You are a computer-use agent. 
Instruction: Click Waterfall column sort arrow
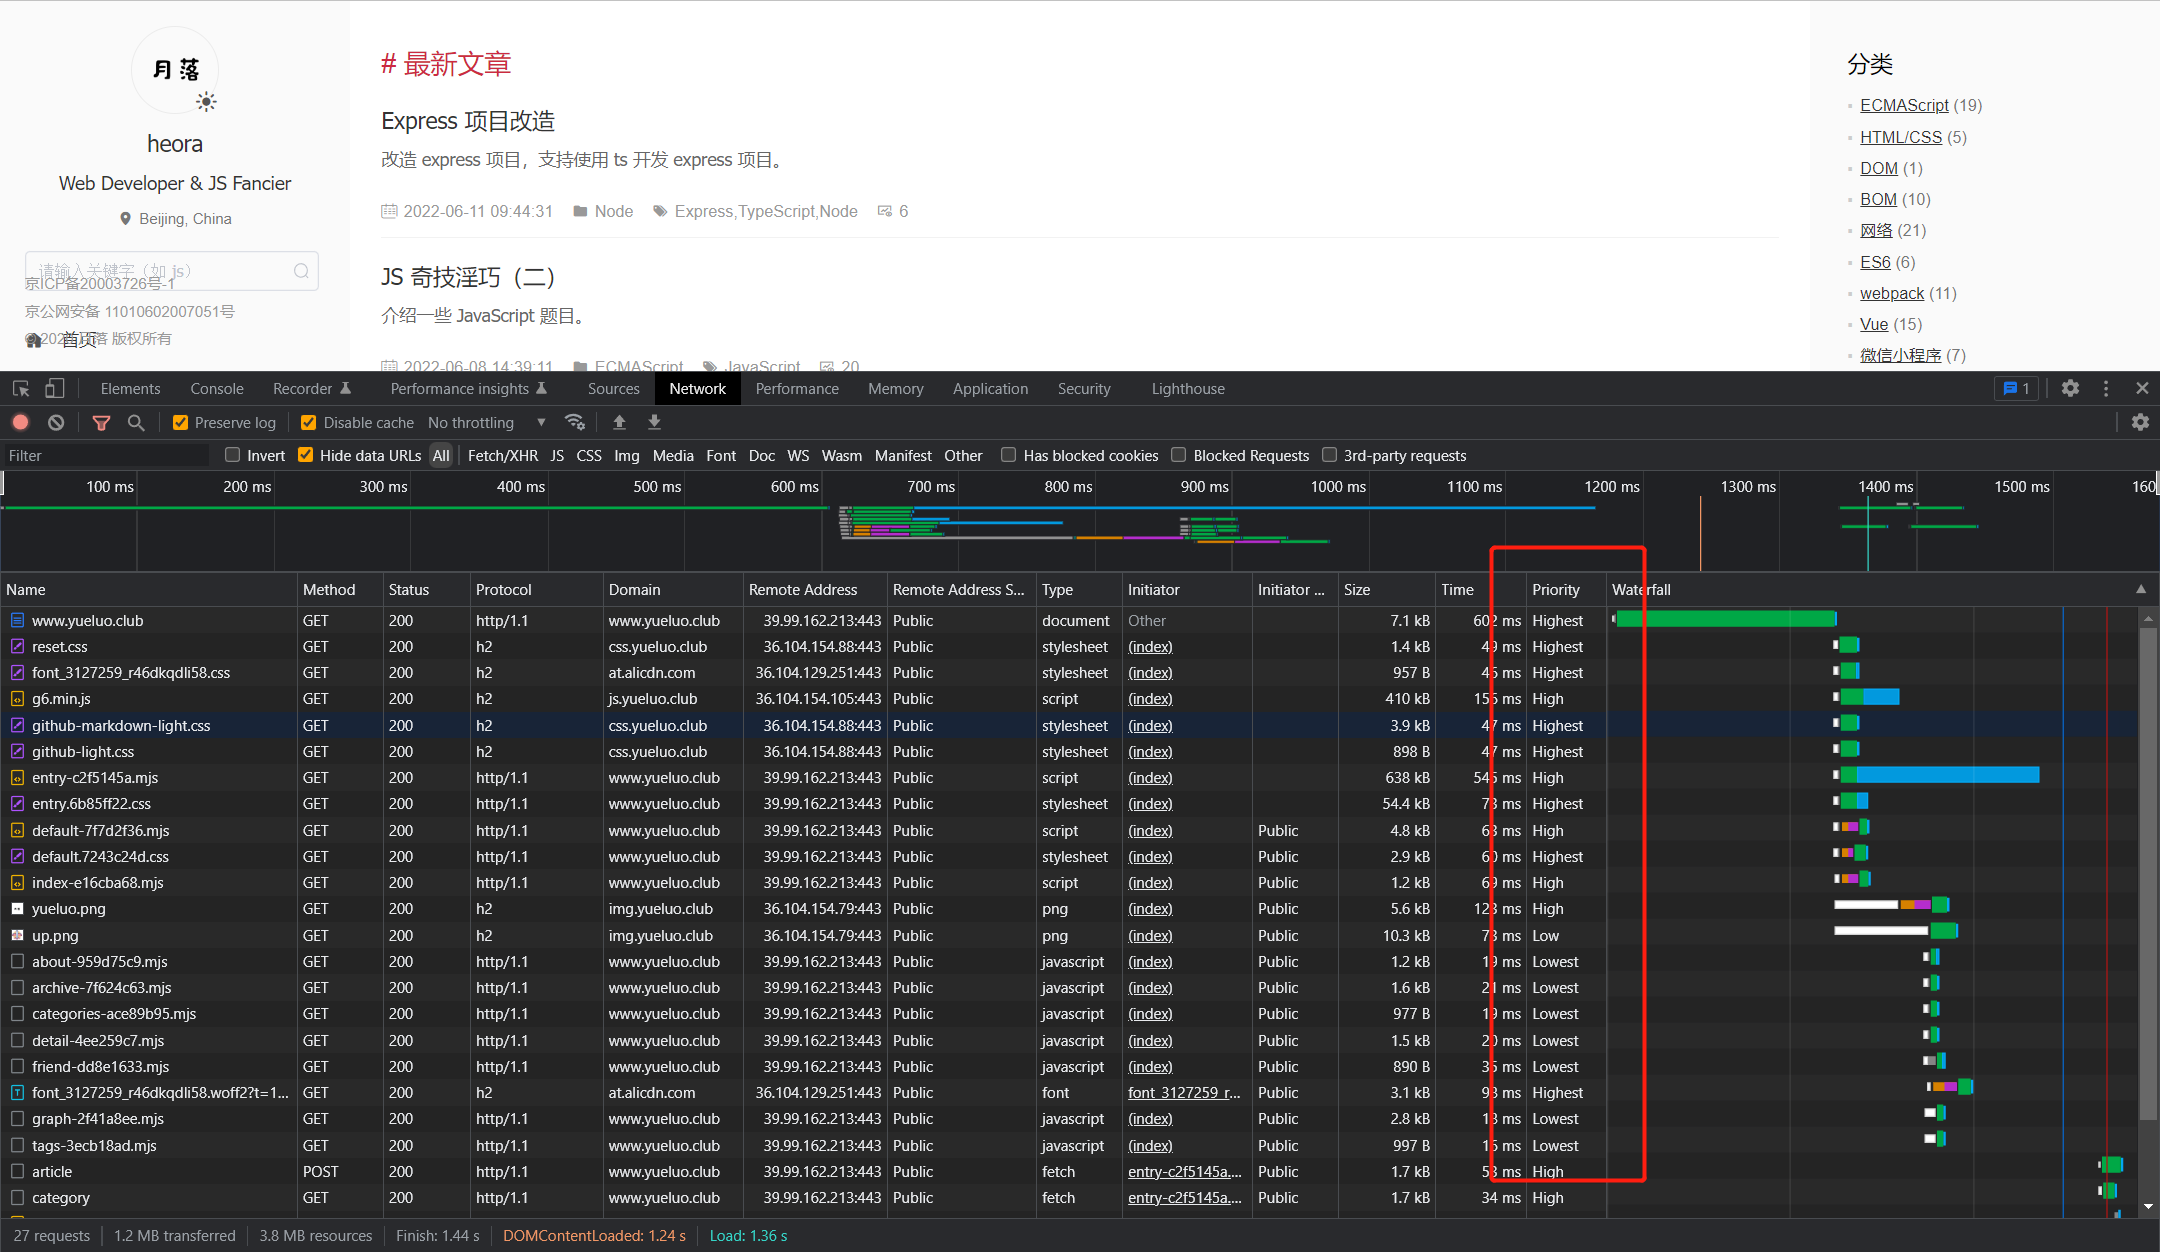[2141, 590]
